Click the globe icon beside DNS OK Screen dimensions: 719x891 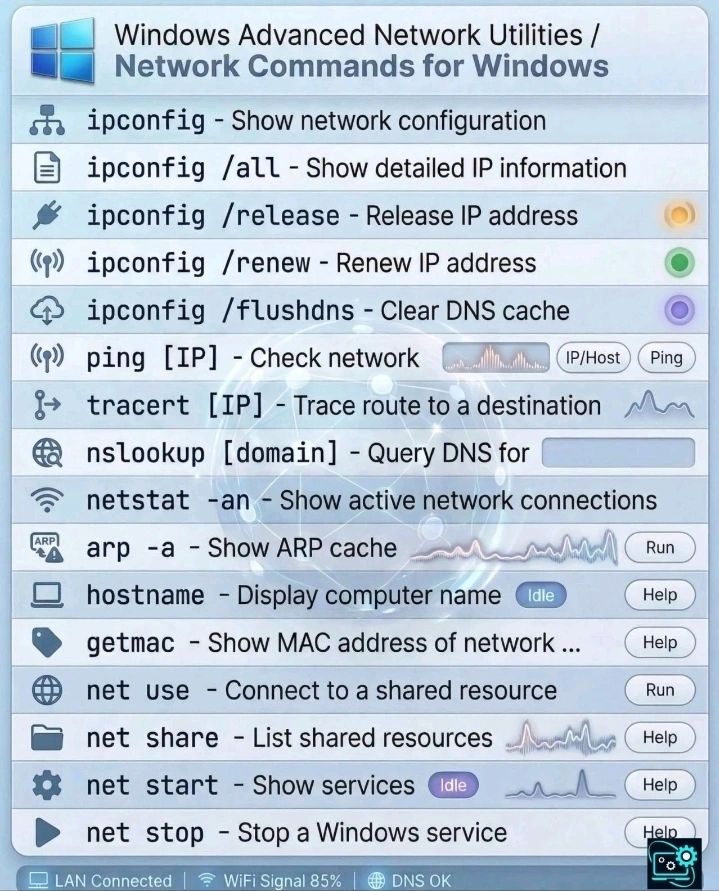tap(376, 880)
